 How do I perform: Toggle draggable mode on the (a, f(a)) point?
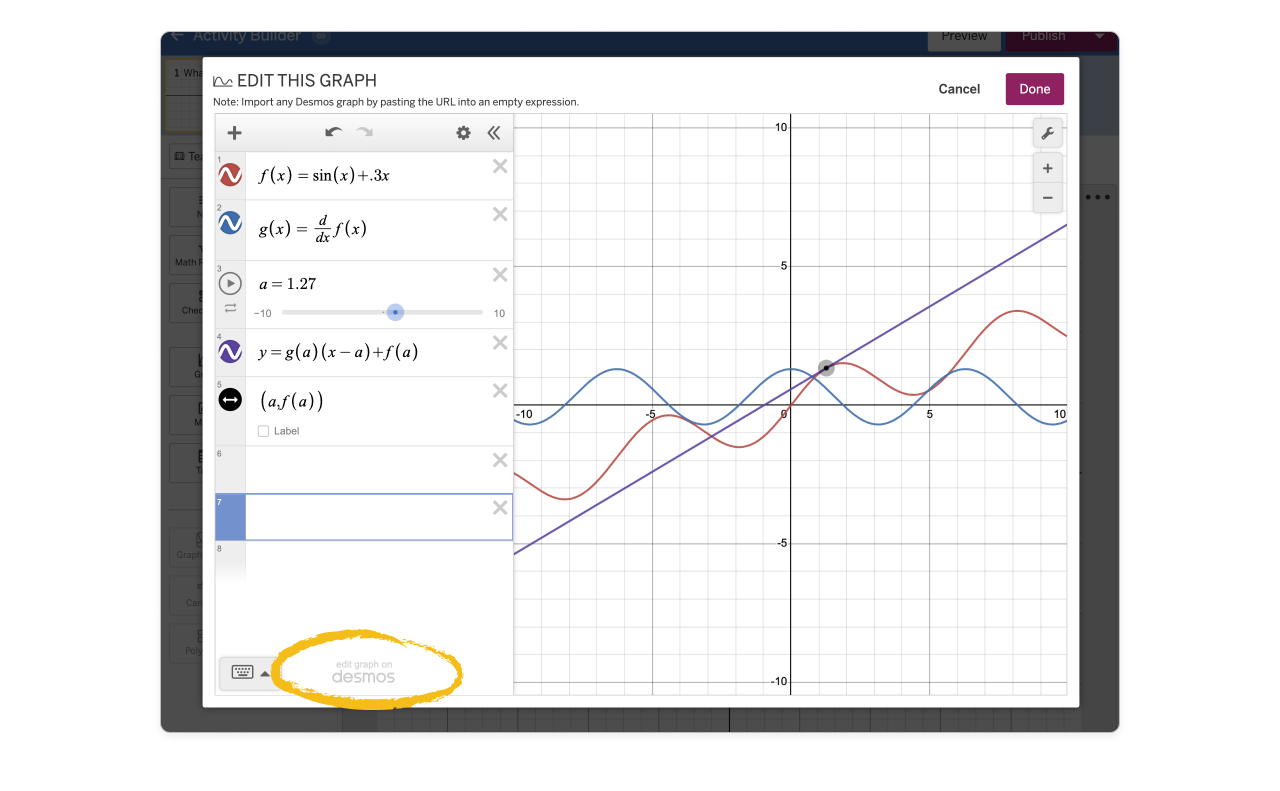pyautogui.click(x=229, y=399)
